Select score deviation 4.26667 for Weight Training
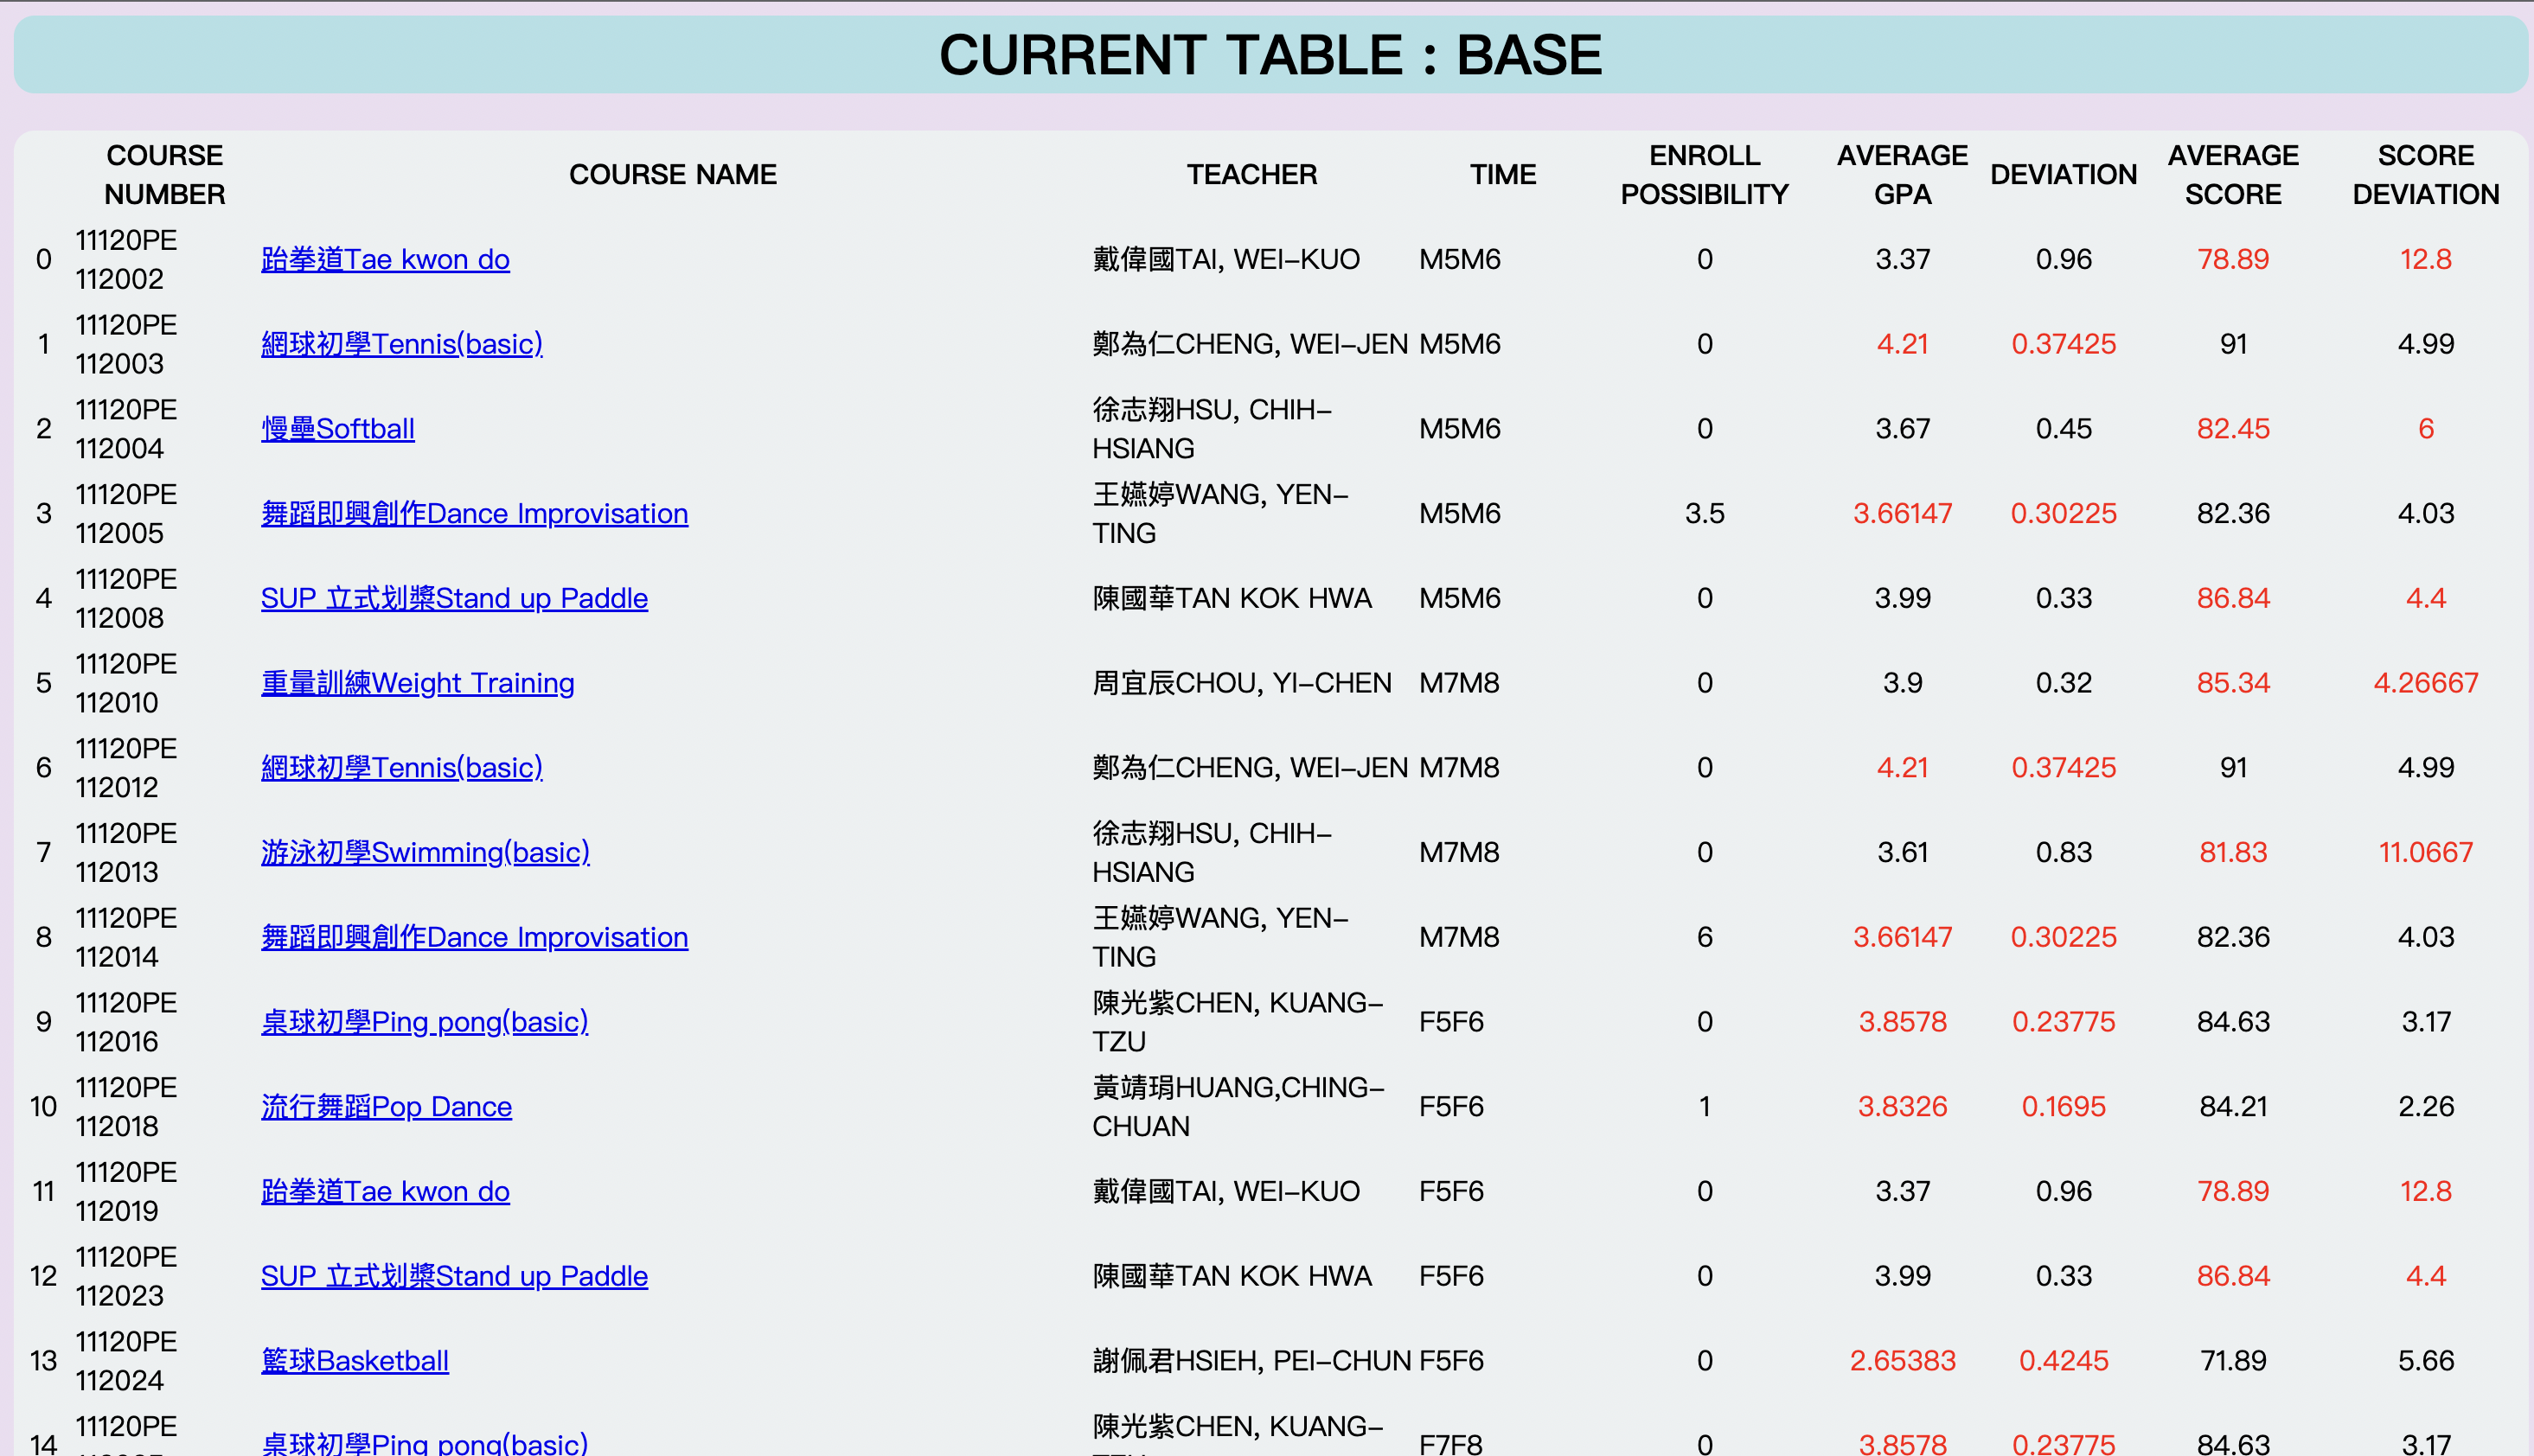Viewport: 2534px width, 1456px height. (2426, 683)
